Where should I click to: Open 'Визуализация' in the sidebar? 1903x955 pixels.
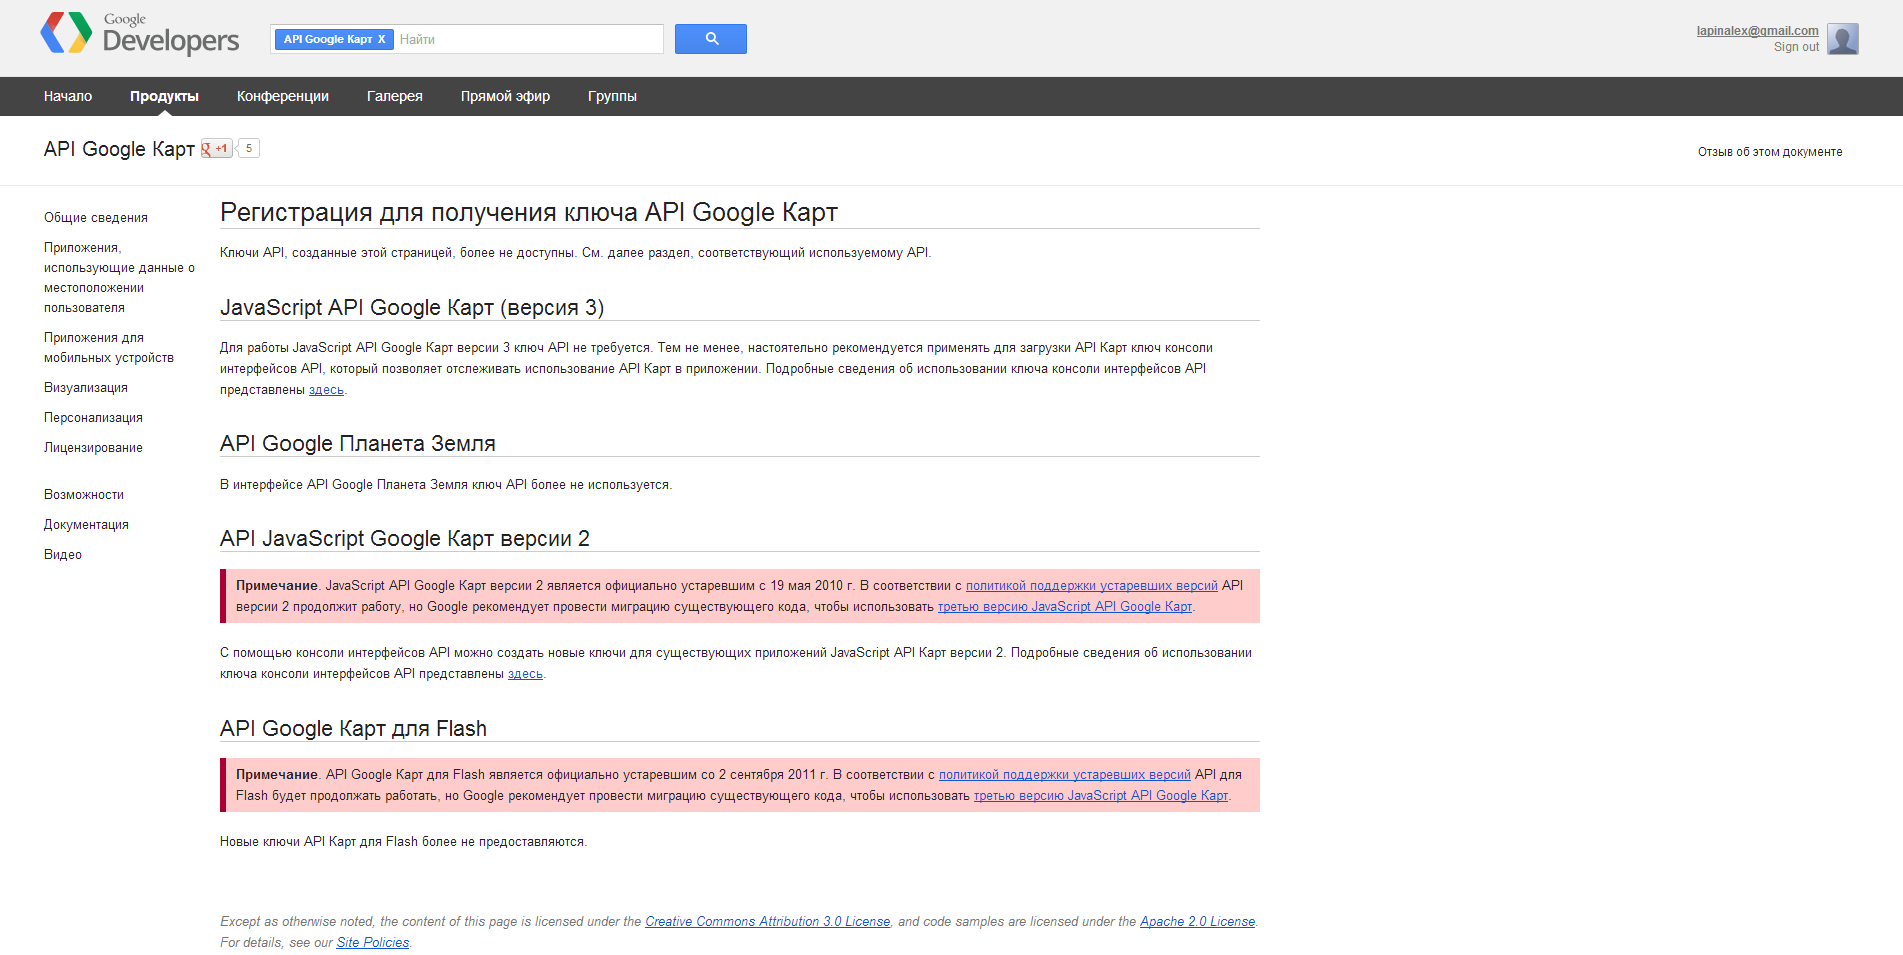coord(86,387)
